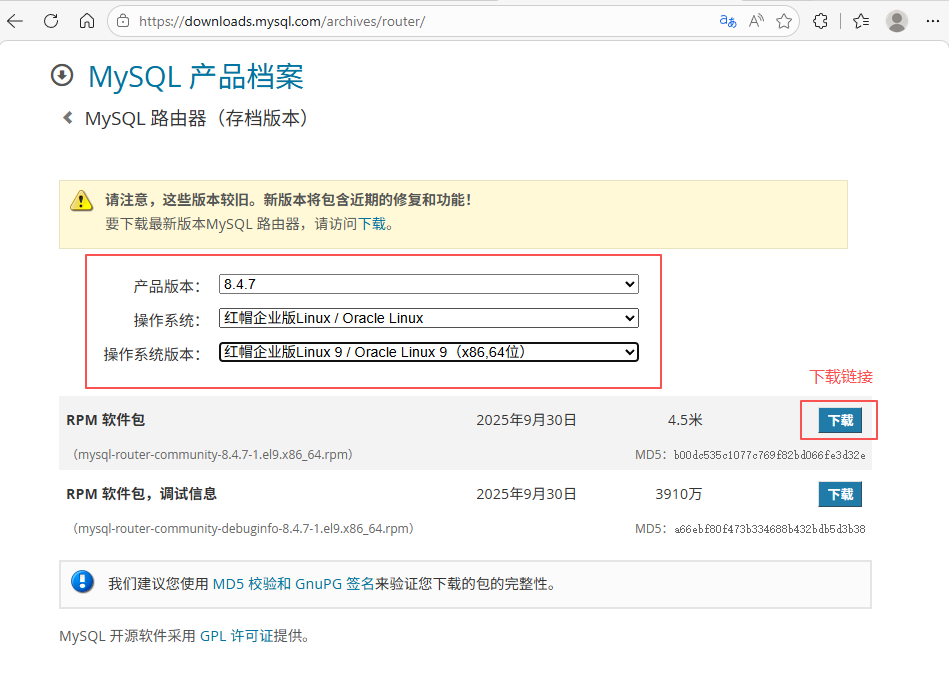Open the browser settings ellipsis menu
This screenshot has height=680, width=949.
933,21
